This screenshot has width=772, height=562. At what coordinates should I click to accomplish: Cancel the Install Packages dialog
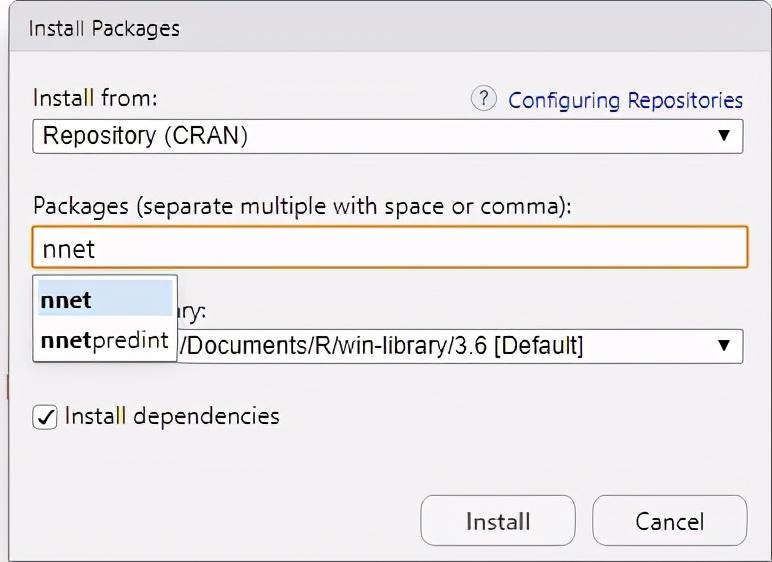point(669,521)
